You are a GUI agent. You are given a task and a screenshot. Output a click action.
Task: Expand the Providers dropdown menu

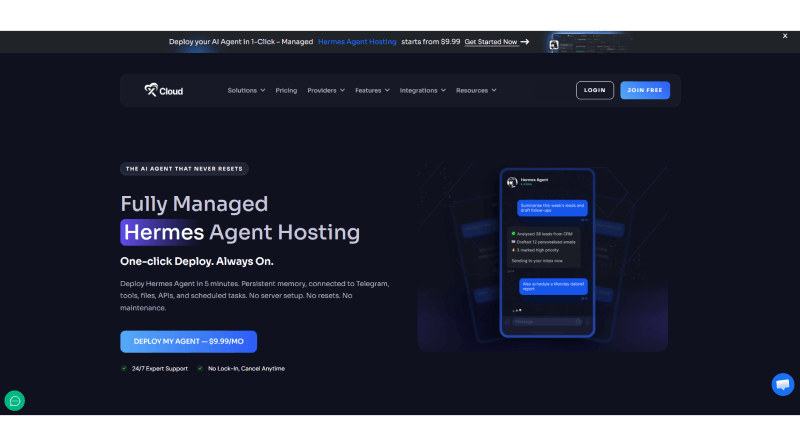[x=326, y=90]
